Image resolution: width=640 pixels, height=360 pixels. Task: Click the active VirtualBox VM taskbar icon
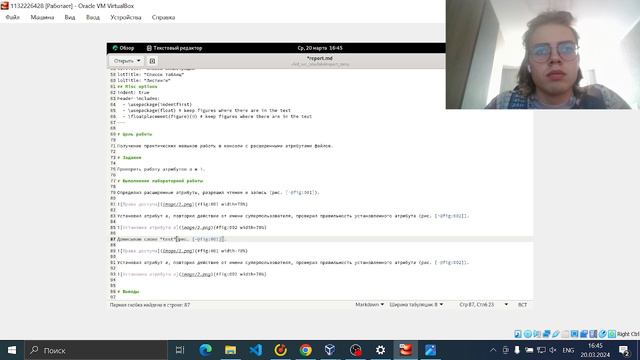pos(406,350)
